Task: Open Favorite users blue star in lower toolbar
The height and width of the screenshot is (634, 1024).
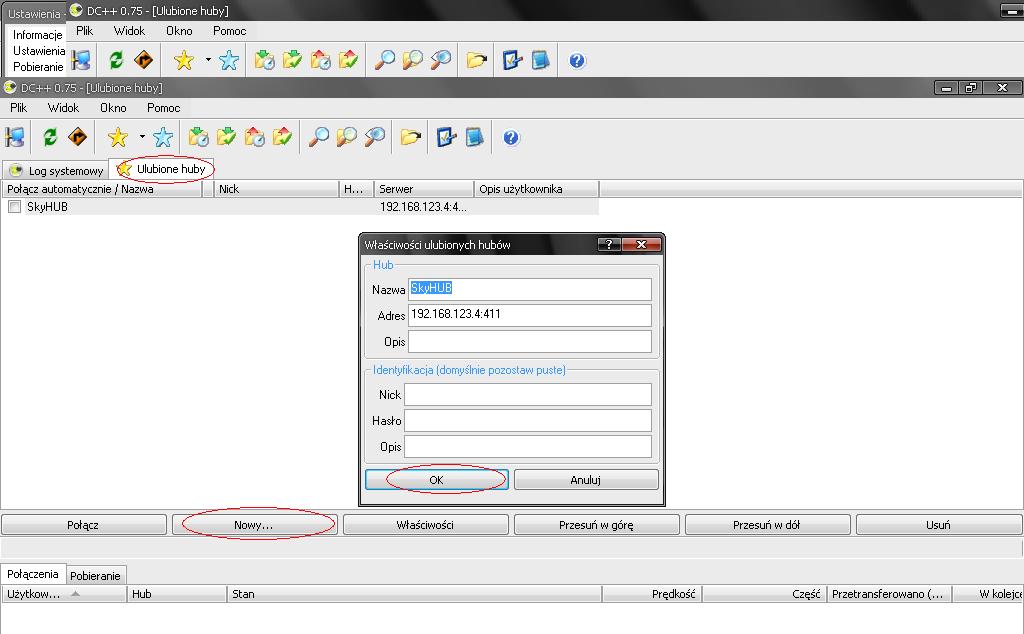Action: coord(163,137)
